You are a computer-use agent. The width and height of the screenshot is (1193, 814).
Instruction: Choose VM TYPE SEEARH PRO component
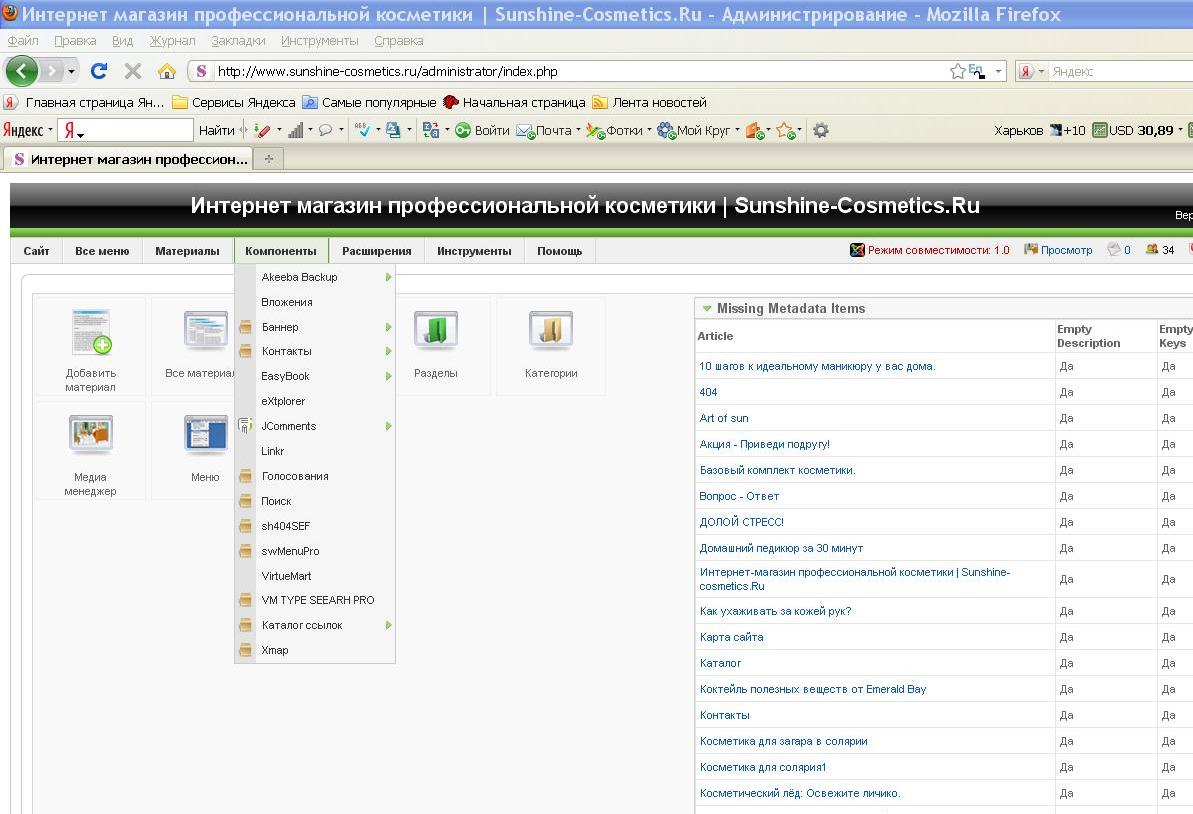317,600
